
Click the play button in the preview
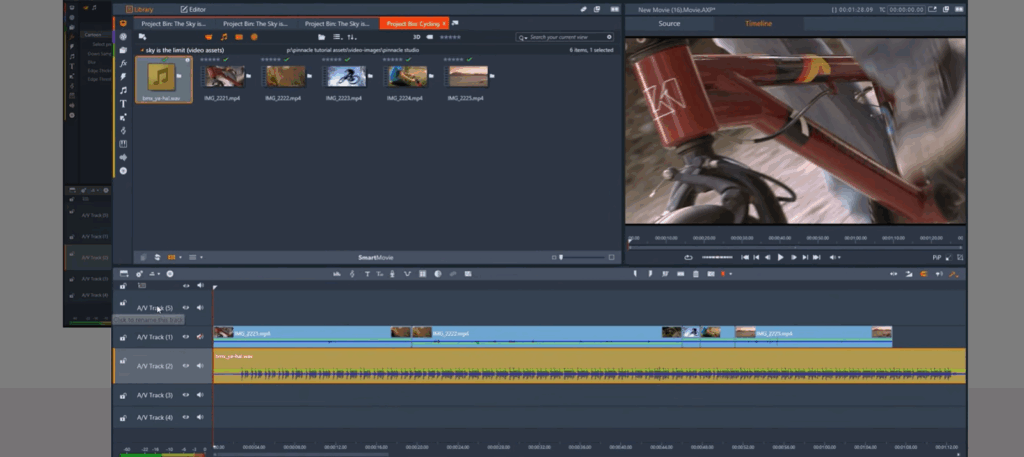point(780,258)
